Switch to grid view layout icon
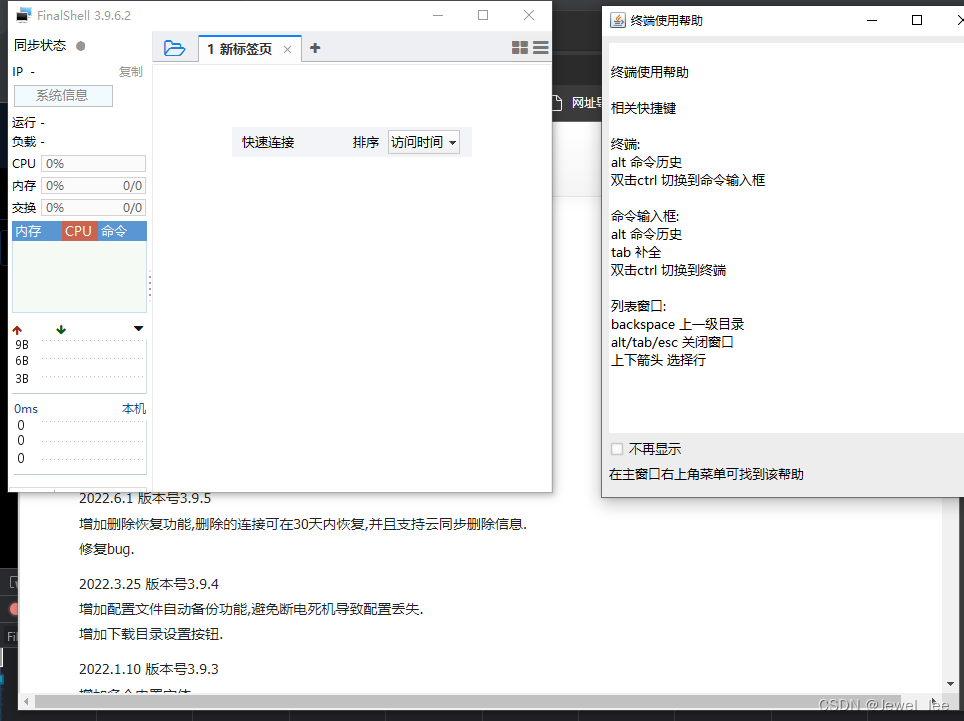Image resolution: width=964 pixels, height=721 pixels. point(520,47)
